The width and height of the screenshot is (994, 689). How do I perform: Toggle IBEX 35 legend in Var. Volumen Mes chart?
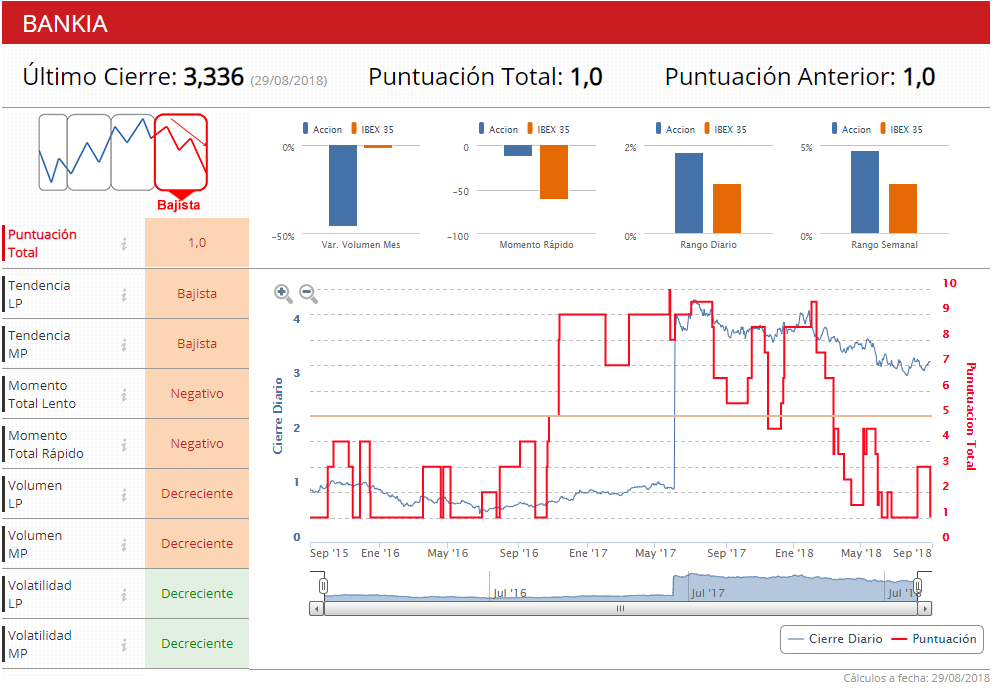pyautogui.click(x=373, y=129)
